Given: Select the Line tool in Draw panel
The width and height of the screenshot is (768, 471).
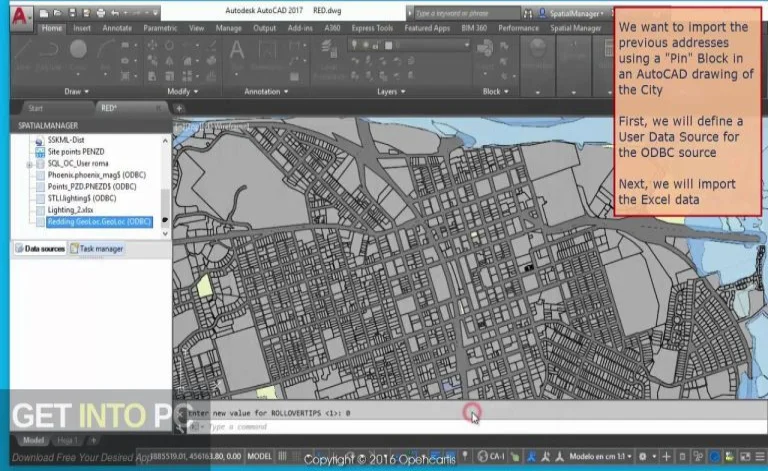Looking at the screenshot, I should 24,55.
